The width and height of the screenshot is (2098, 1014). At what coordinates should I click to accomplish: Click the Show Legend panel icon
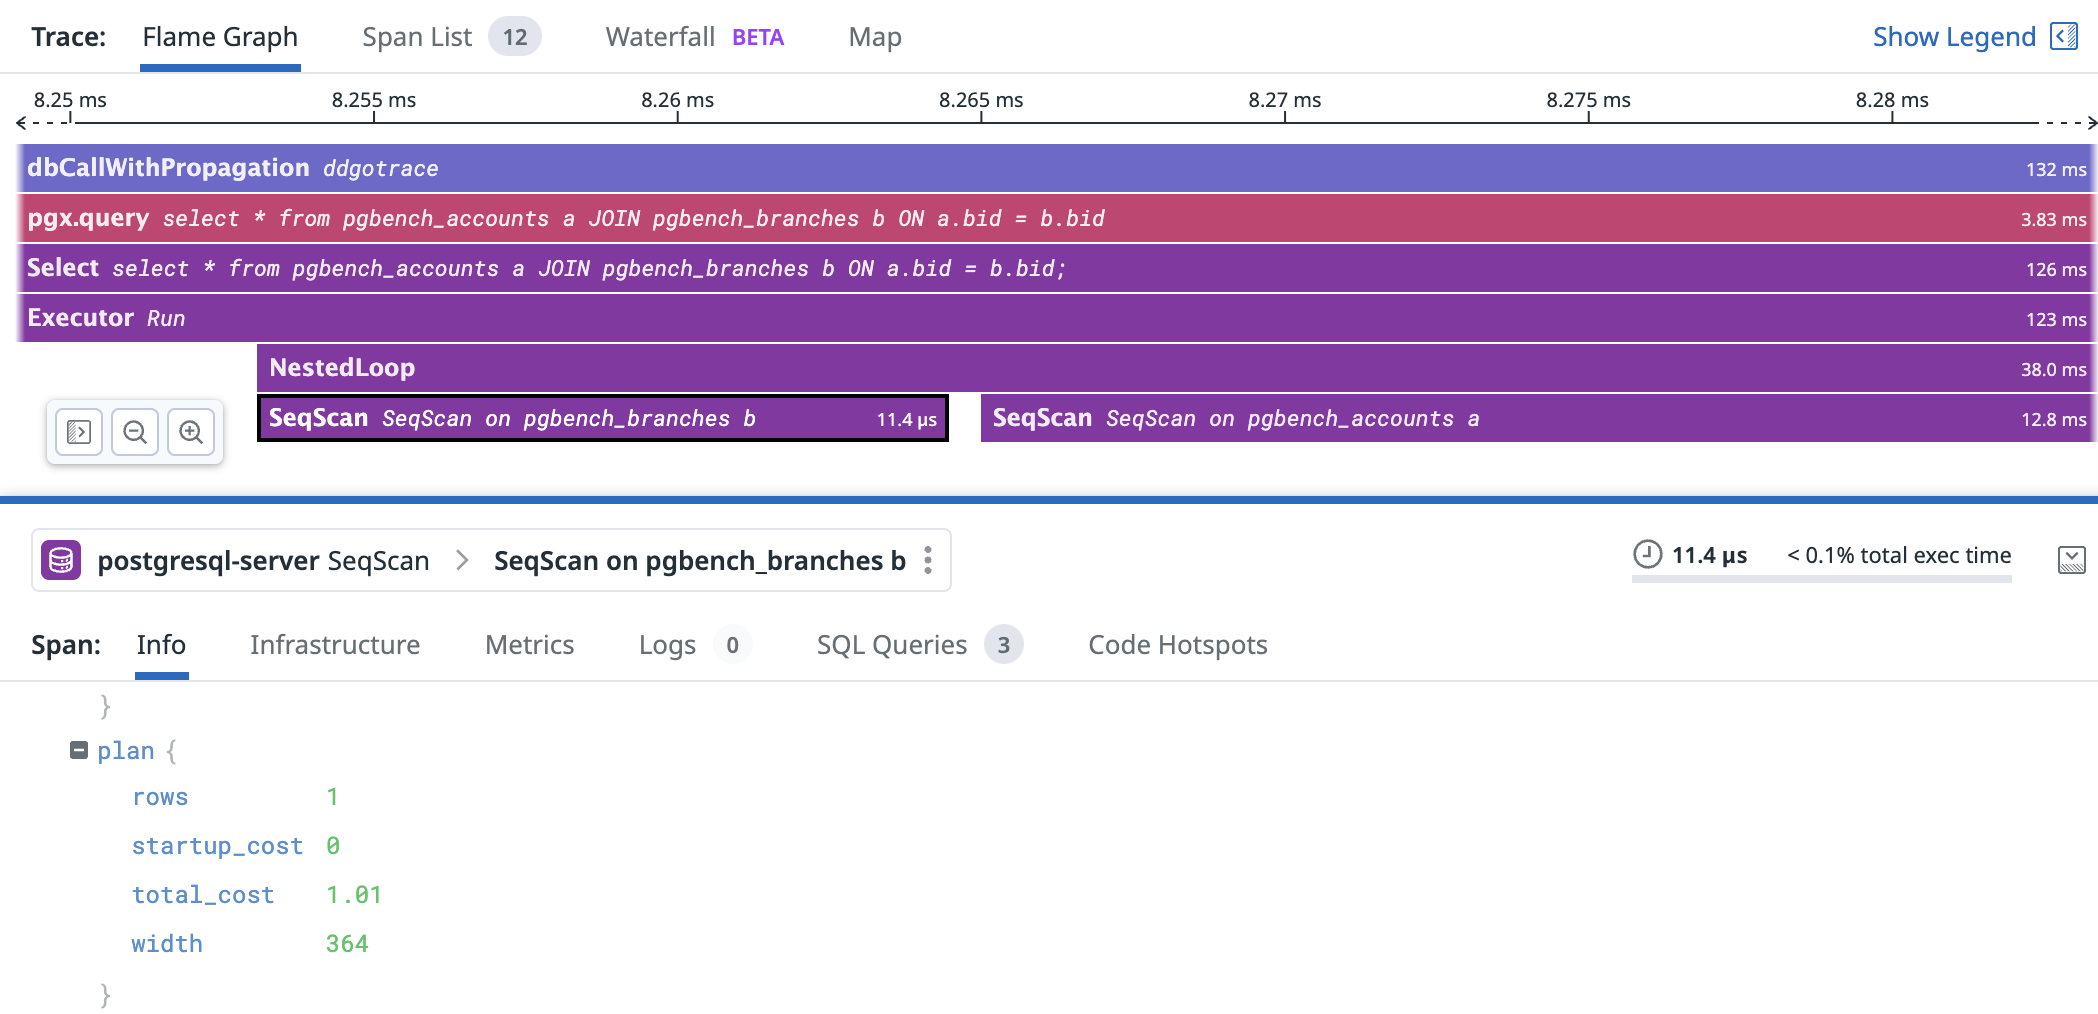click(x=2064, y=37)
